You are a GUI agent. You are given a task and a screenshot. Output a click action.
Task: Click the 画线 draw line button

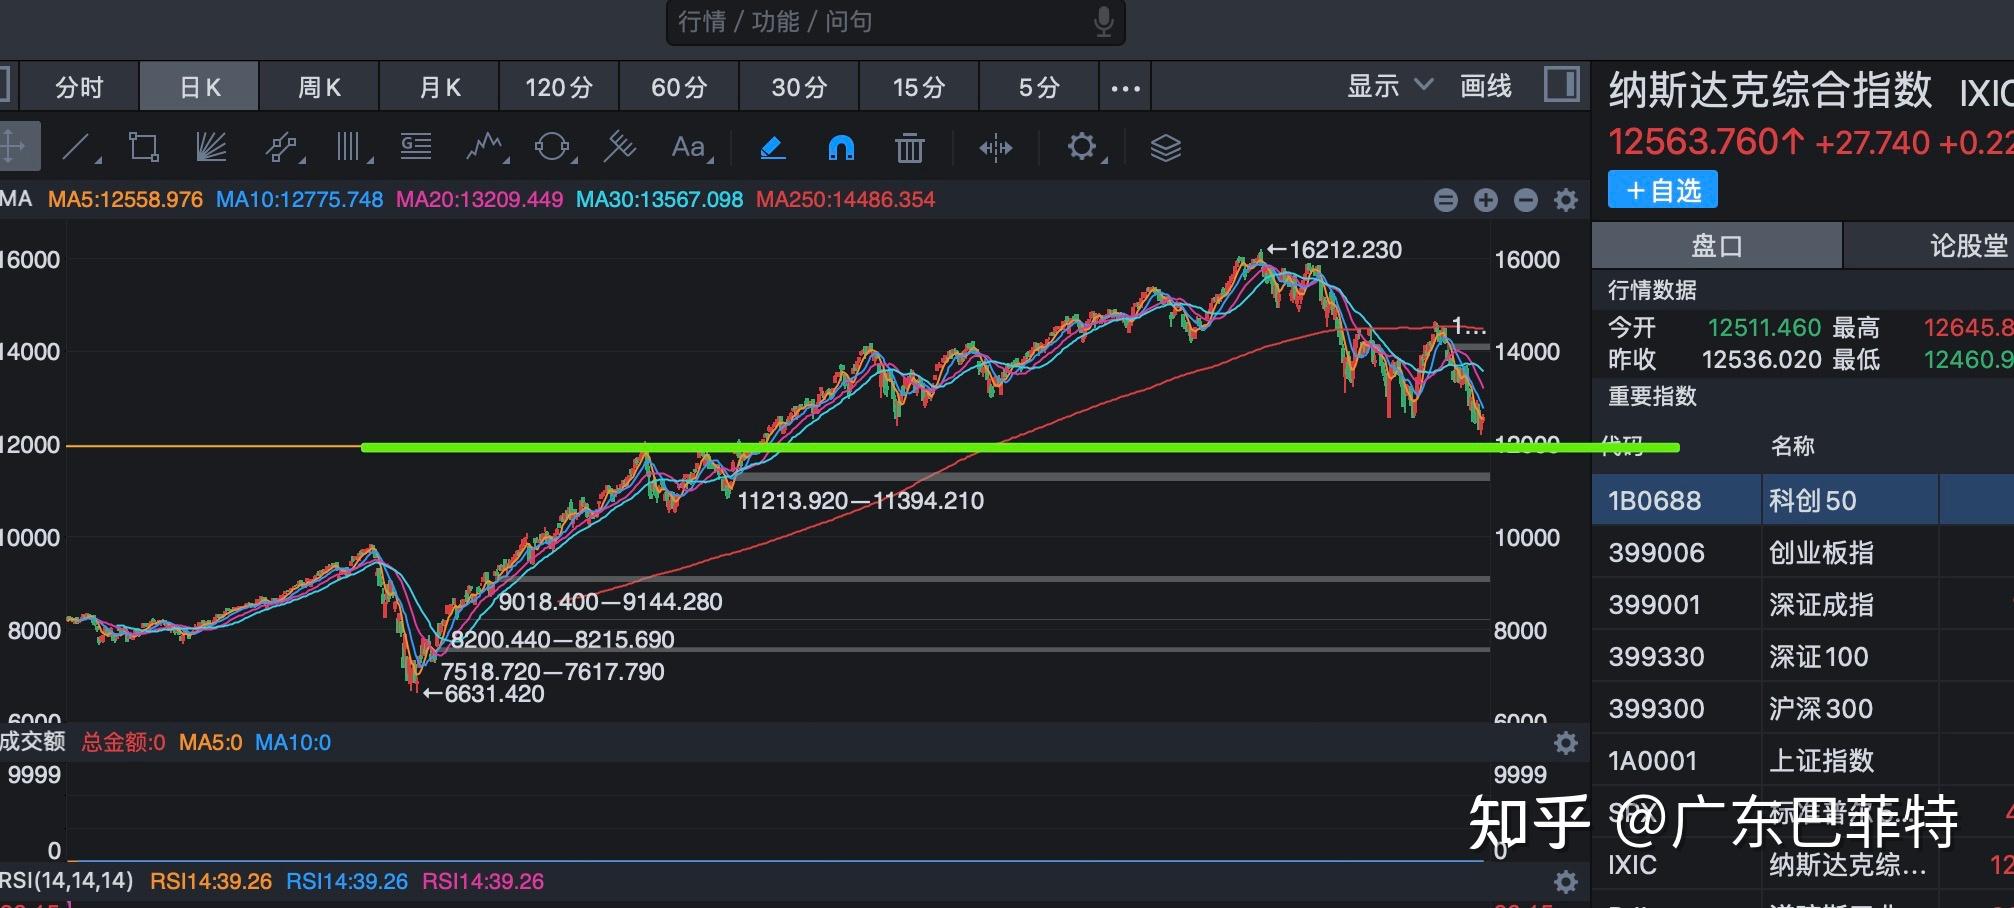pos(1486,86)
